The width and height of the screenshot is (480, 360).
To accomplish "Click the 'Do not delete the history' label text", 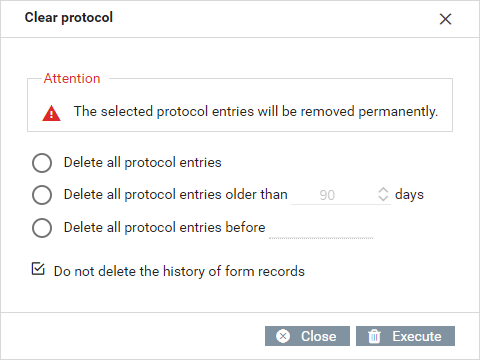I will point(179,271).
